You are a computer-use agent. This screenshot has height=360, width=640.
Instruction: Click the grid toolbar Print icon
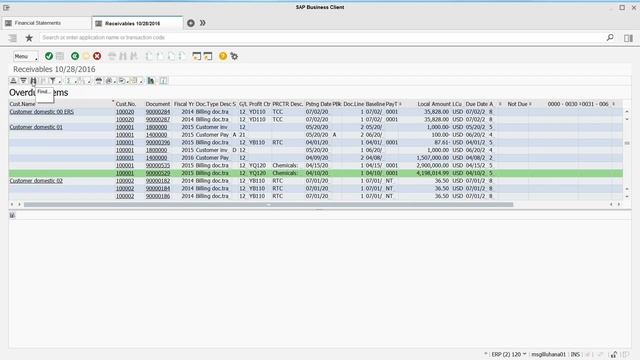click(x=98, y=81)
